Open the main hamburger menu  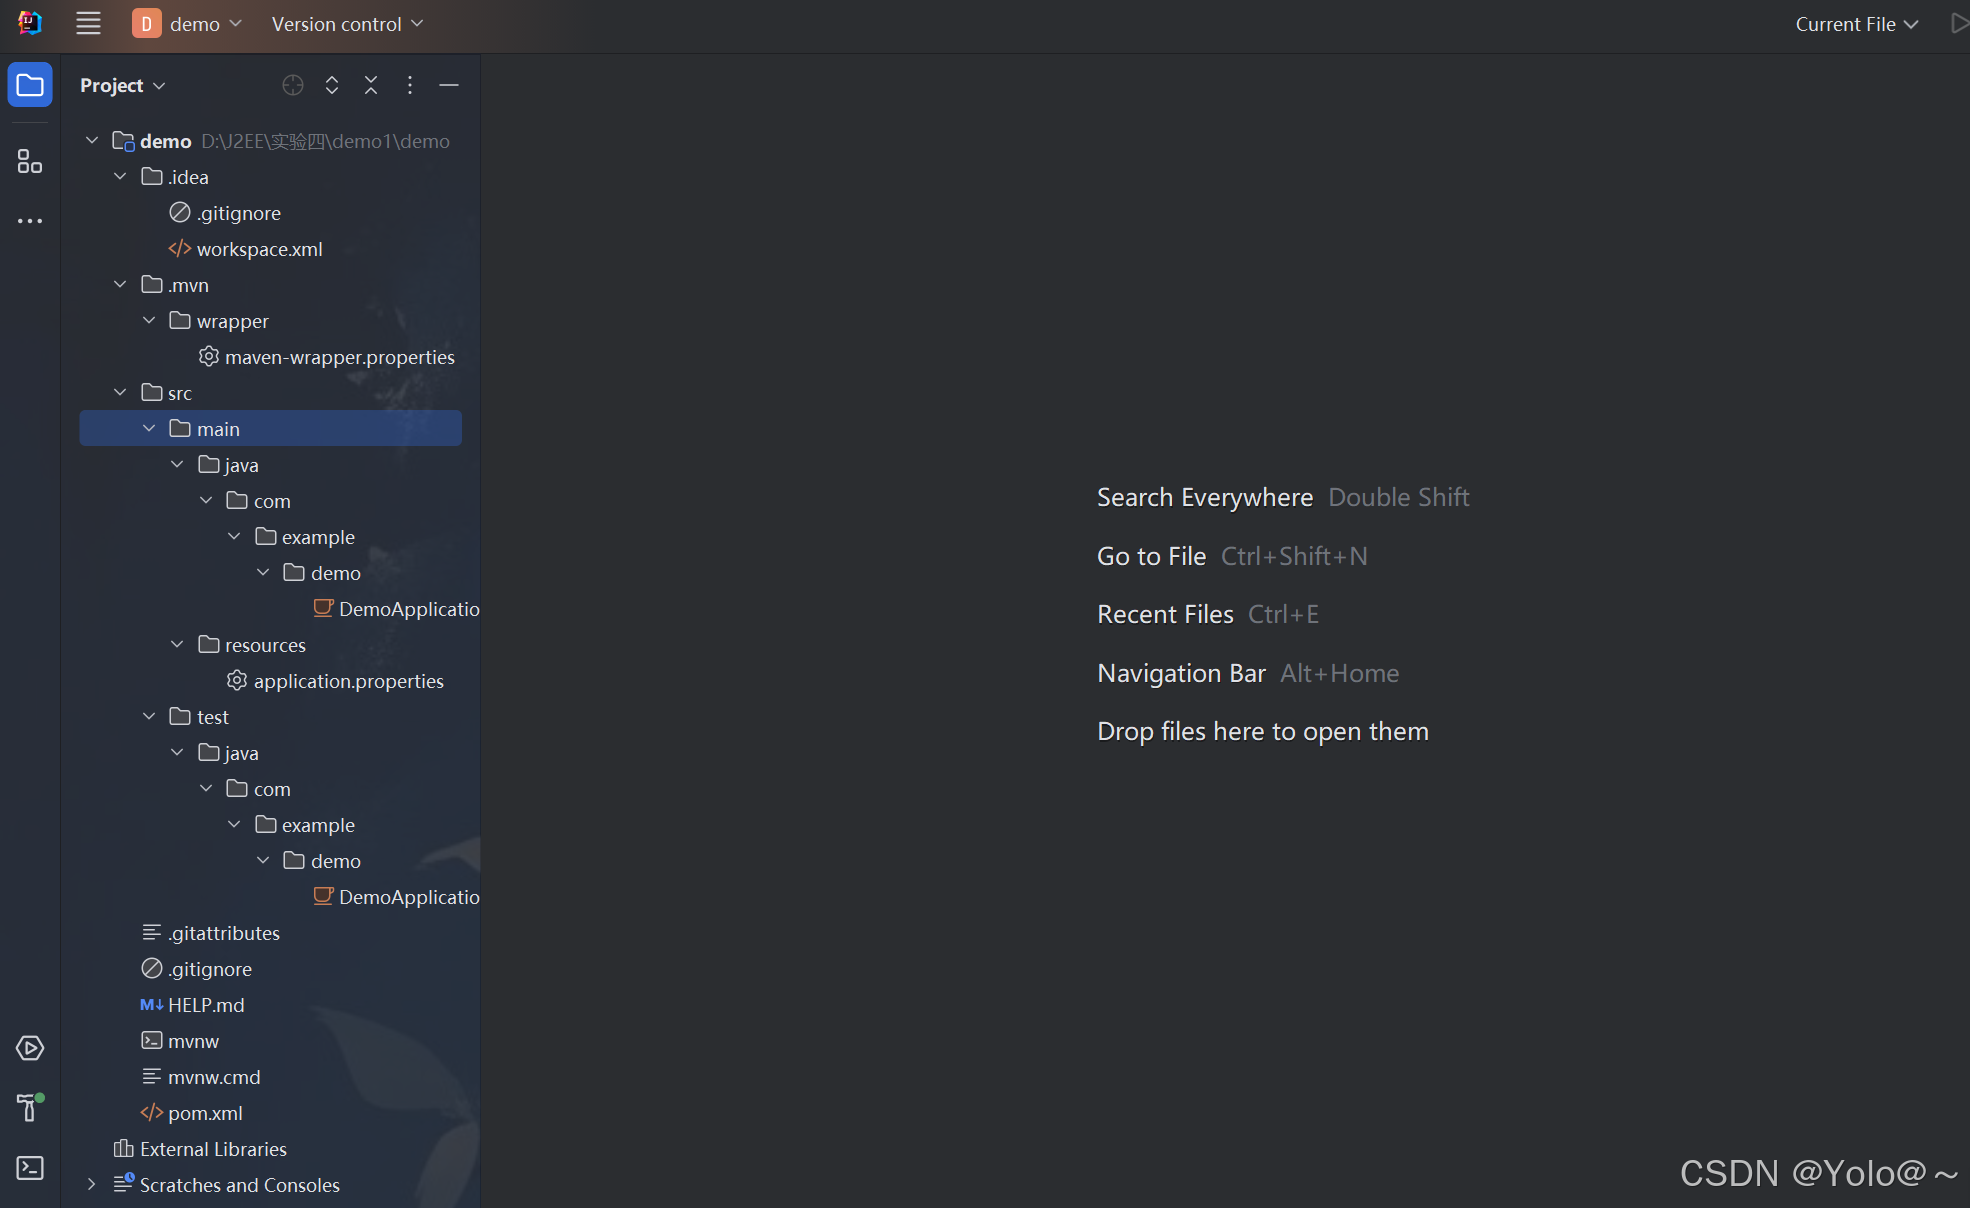(x=88, y=24)
